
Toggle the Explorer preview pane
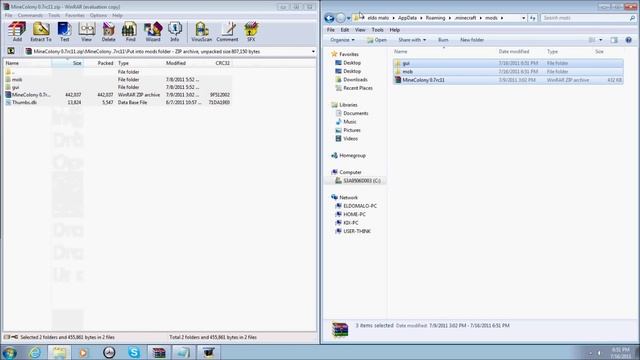(614, 40)
